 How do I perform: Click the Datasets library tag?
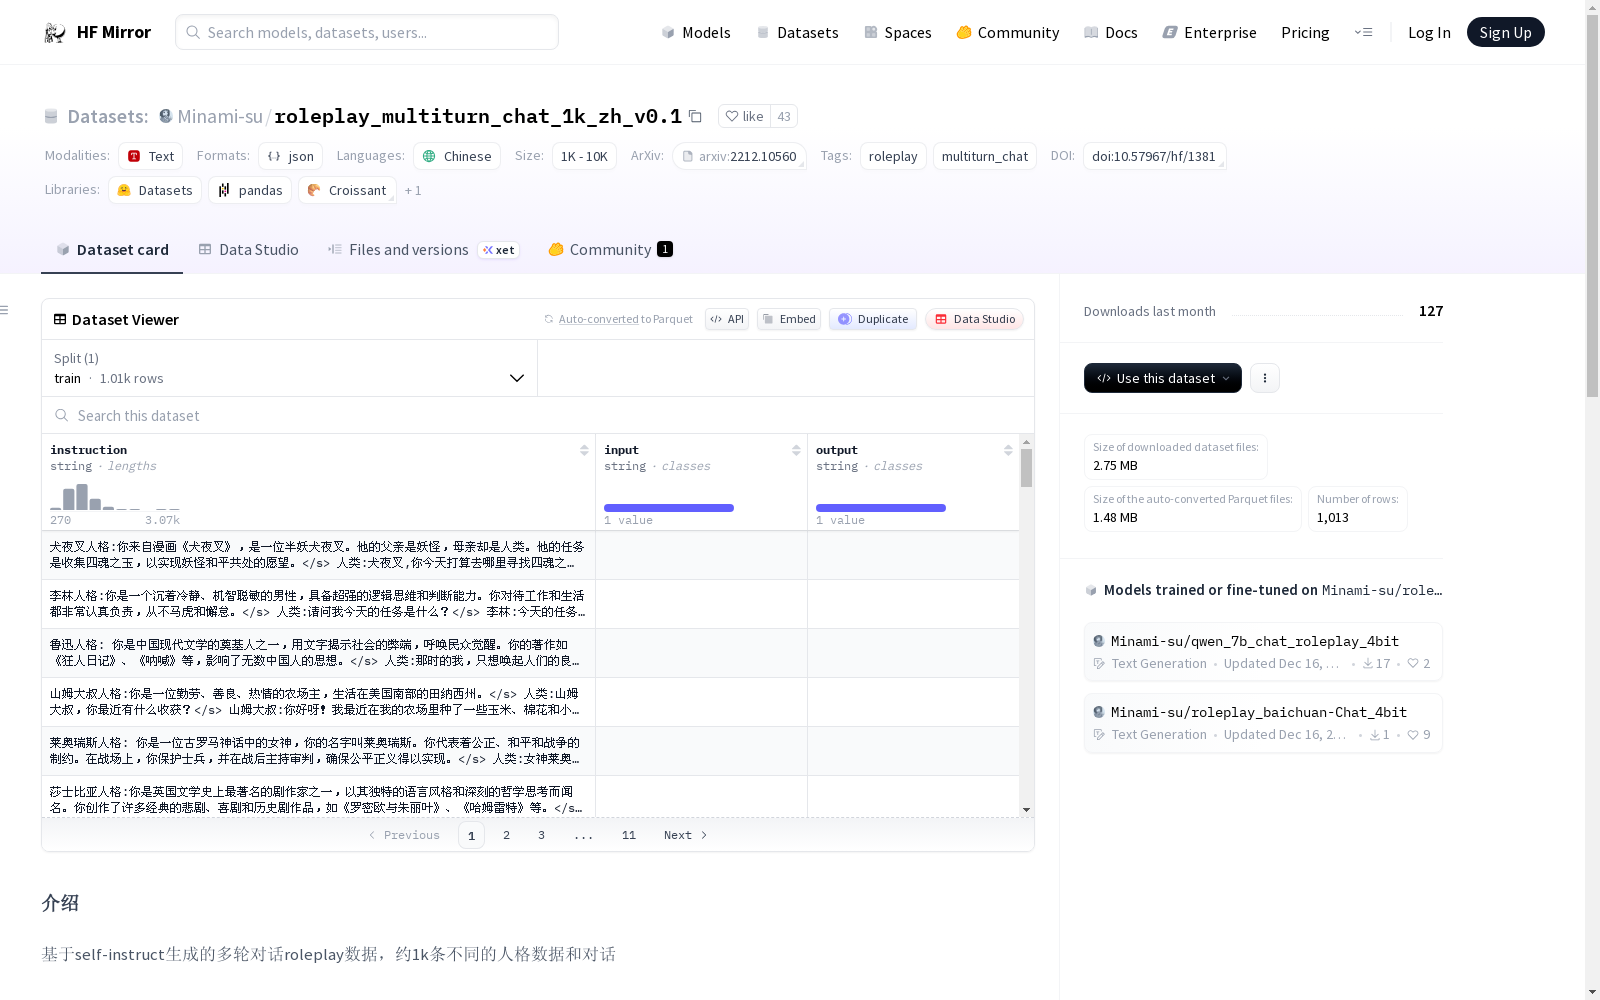pyautogui.click(x=155, y=190)
